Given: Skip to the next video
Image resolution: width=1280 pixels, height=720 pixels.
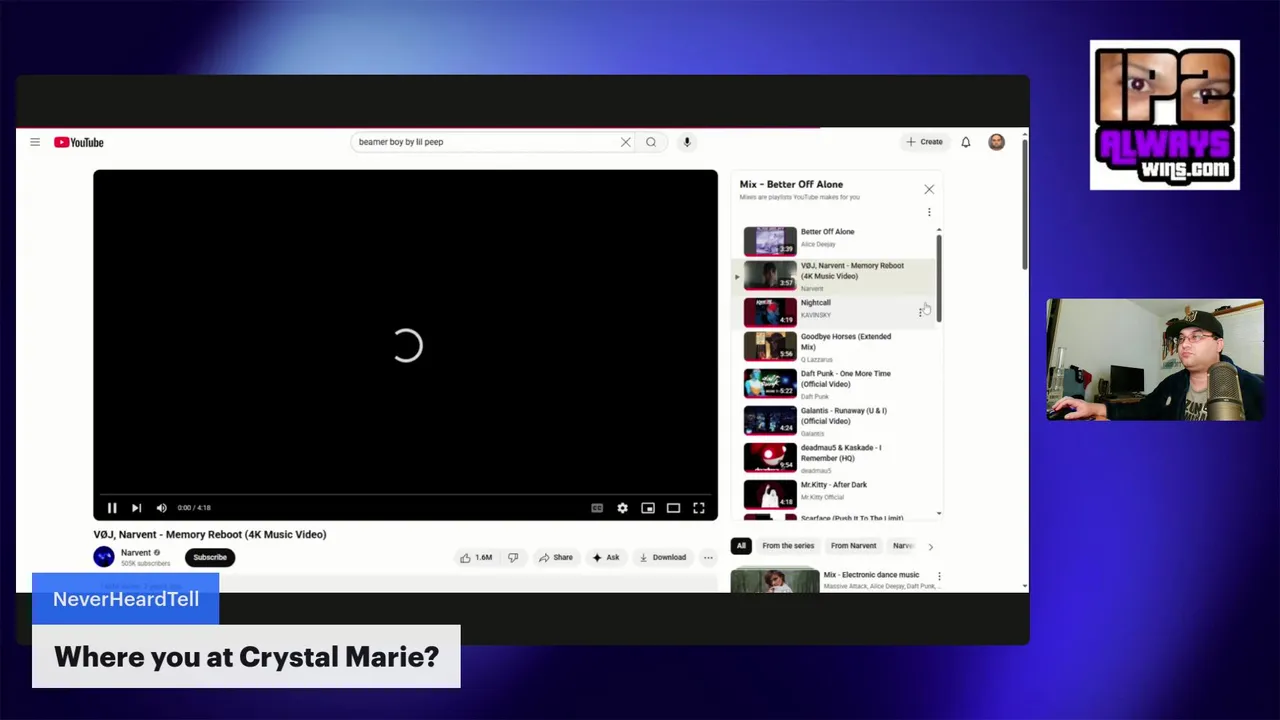Looking at the screenshot, I should coord(137,508).
